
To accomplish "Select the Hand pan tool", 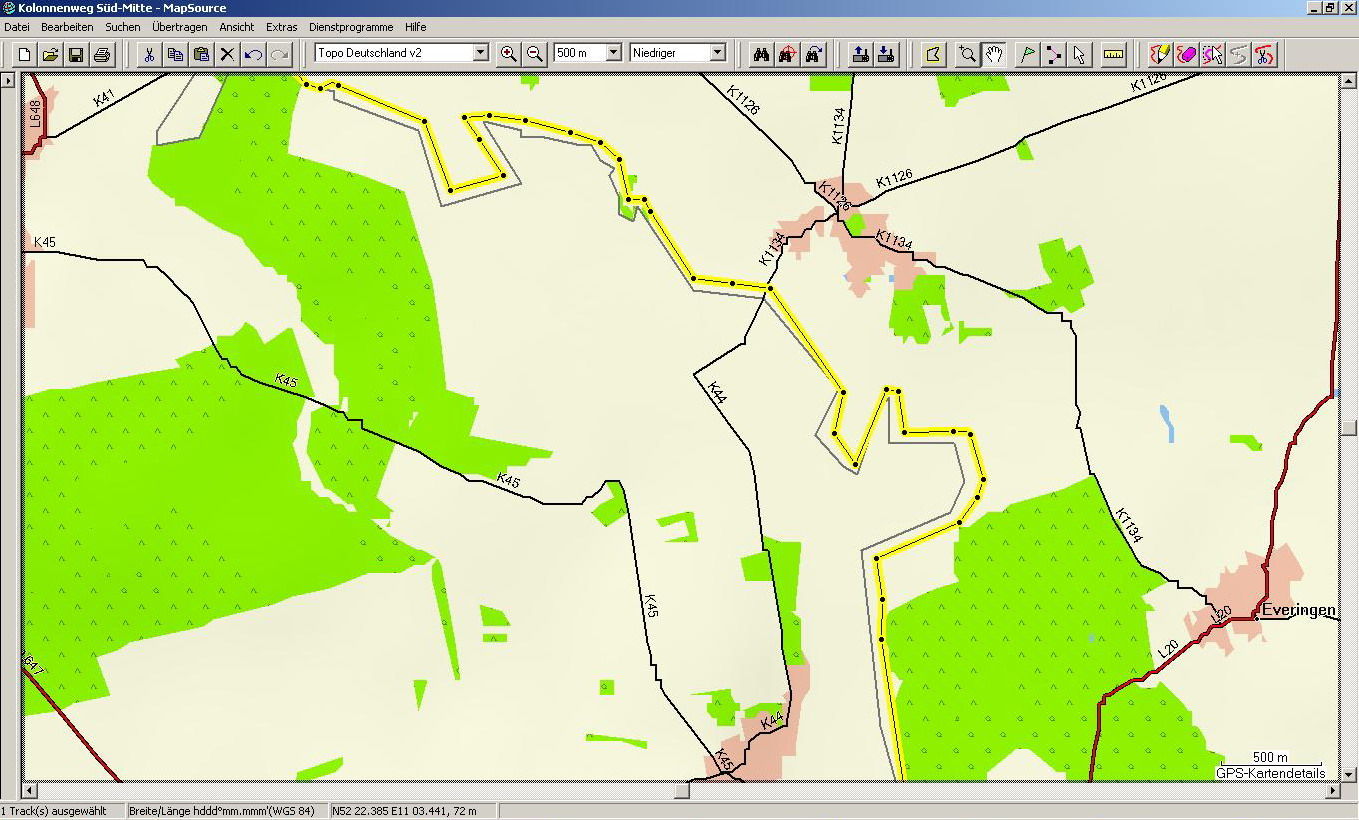I will [993, 54].
